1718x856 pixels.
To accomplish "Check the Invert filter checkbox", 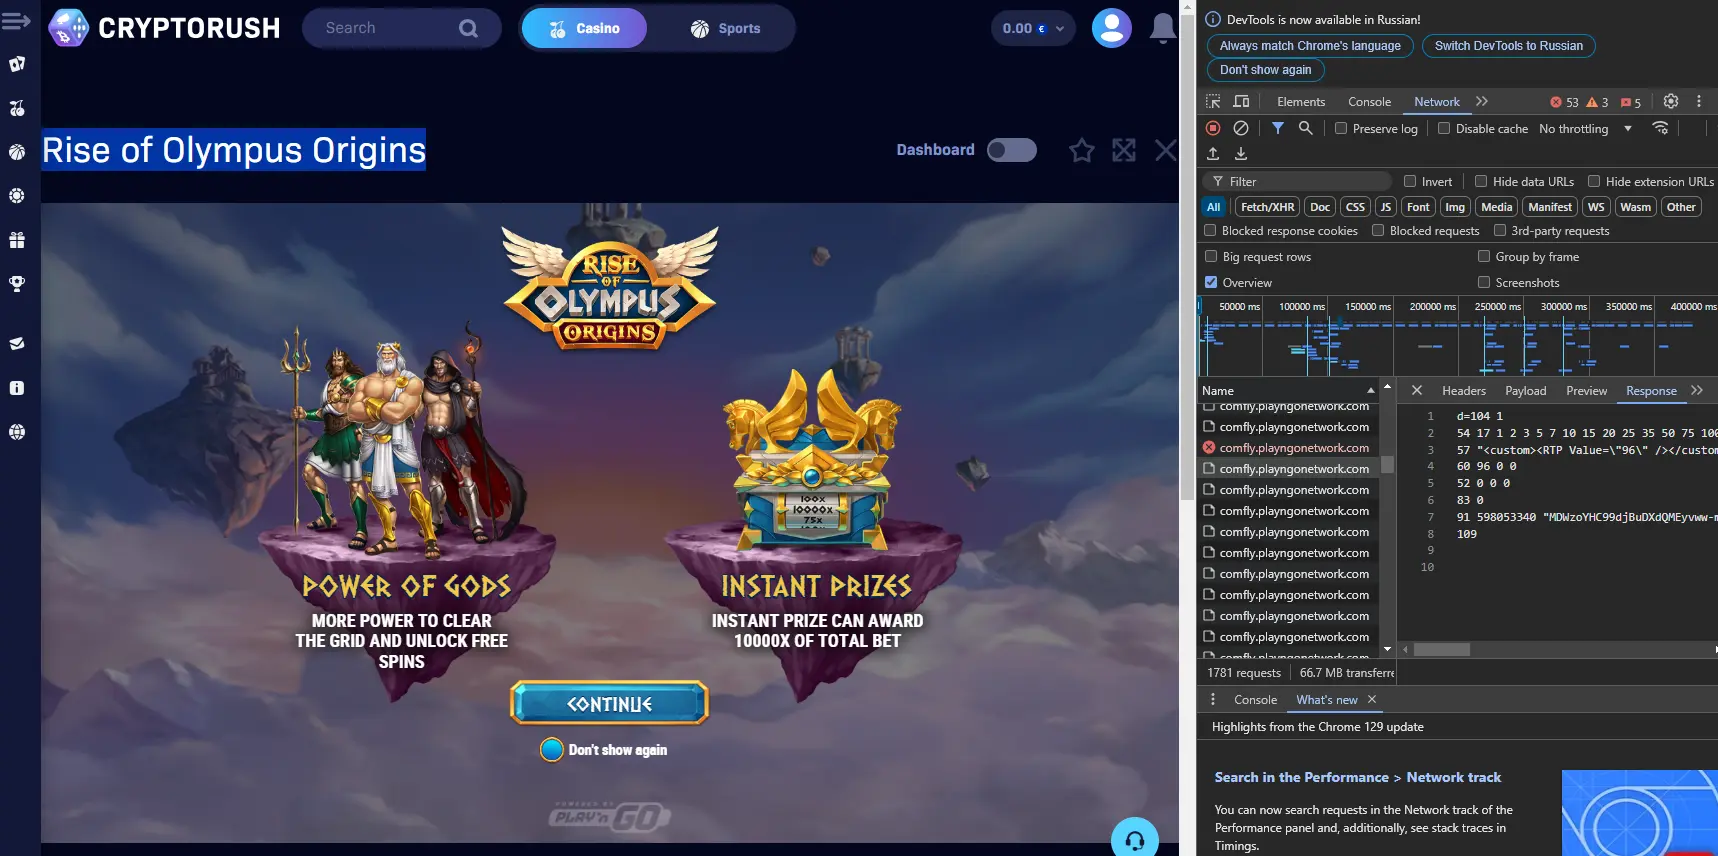I will [1410, 181].
